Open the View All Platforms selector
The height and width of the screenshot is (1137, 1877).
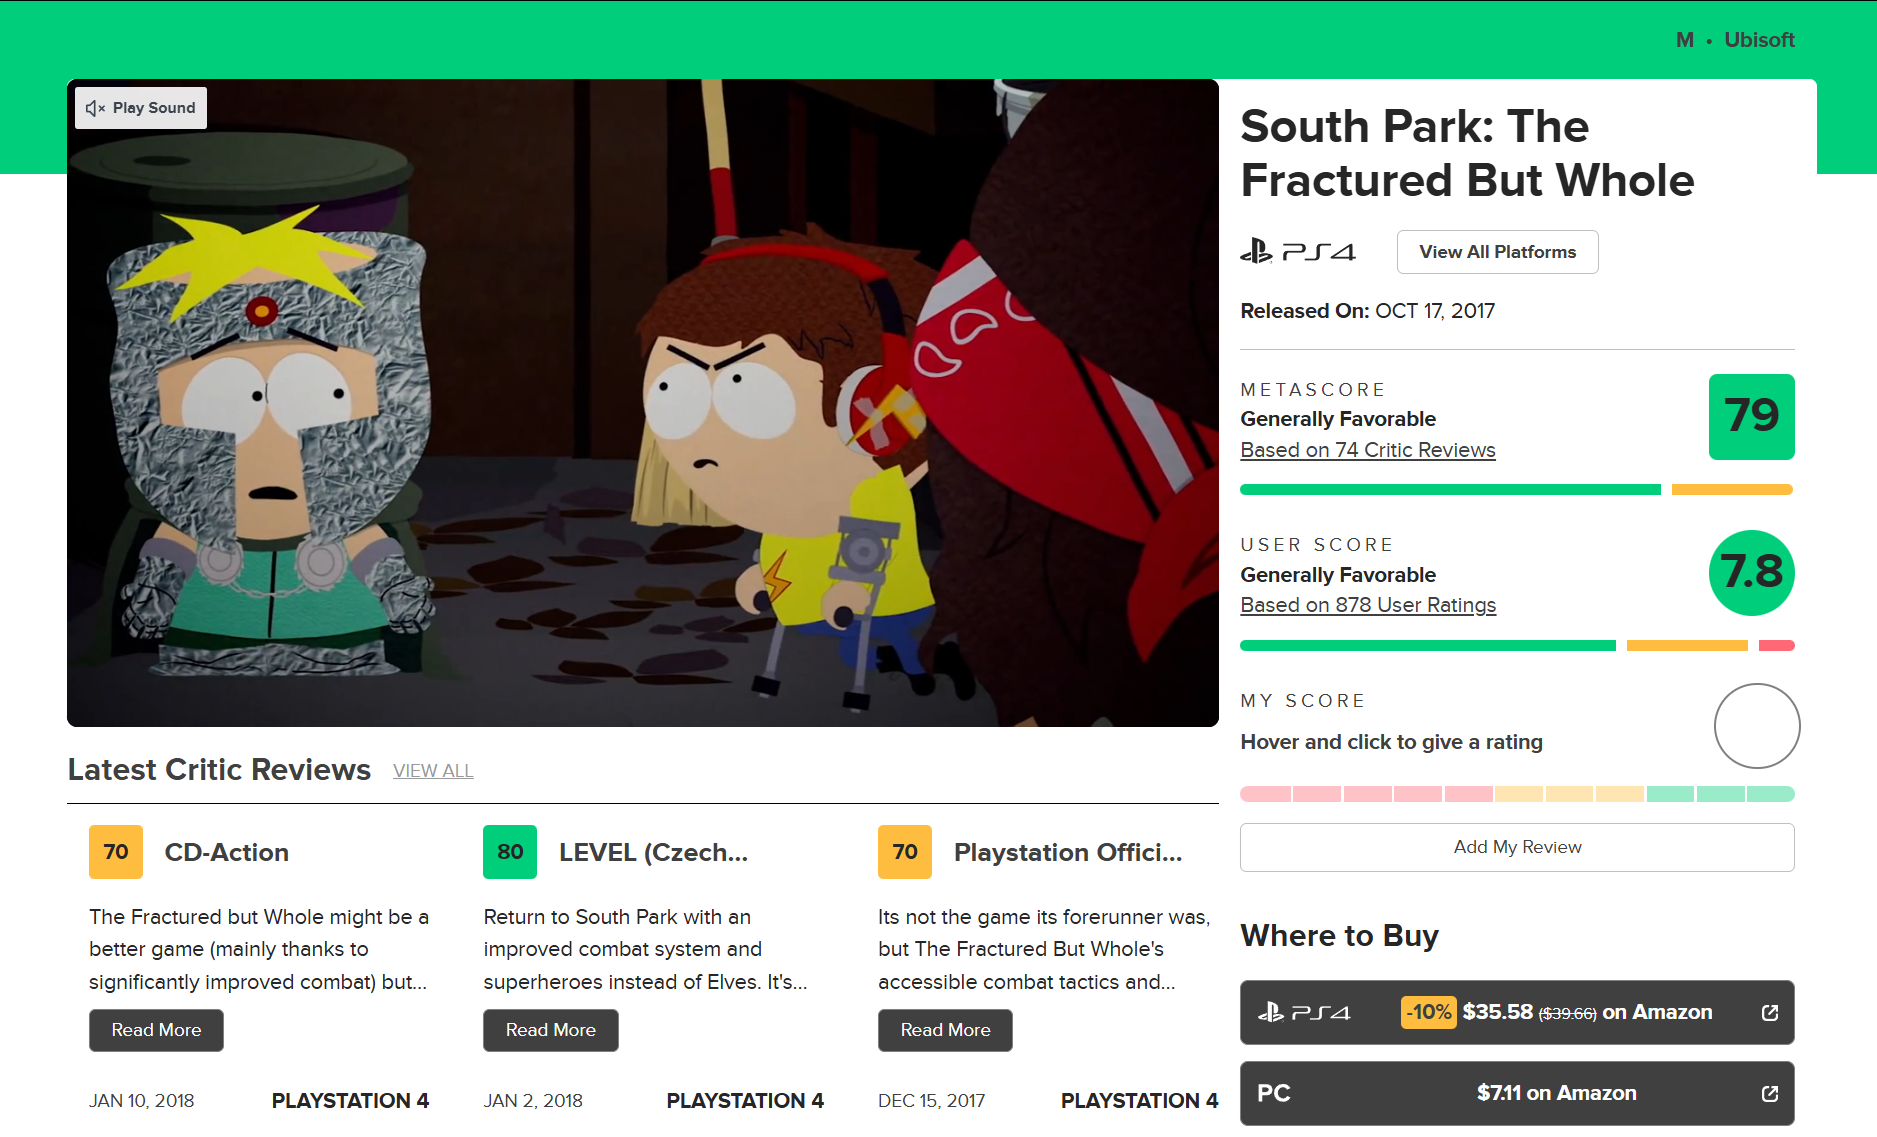[1497, 252]
